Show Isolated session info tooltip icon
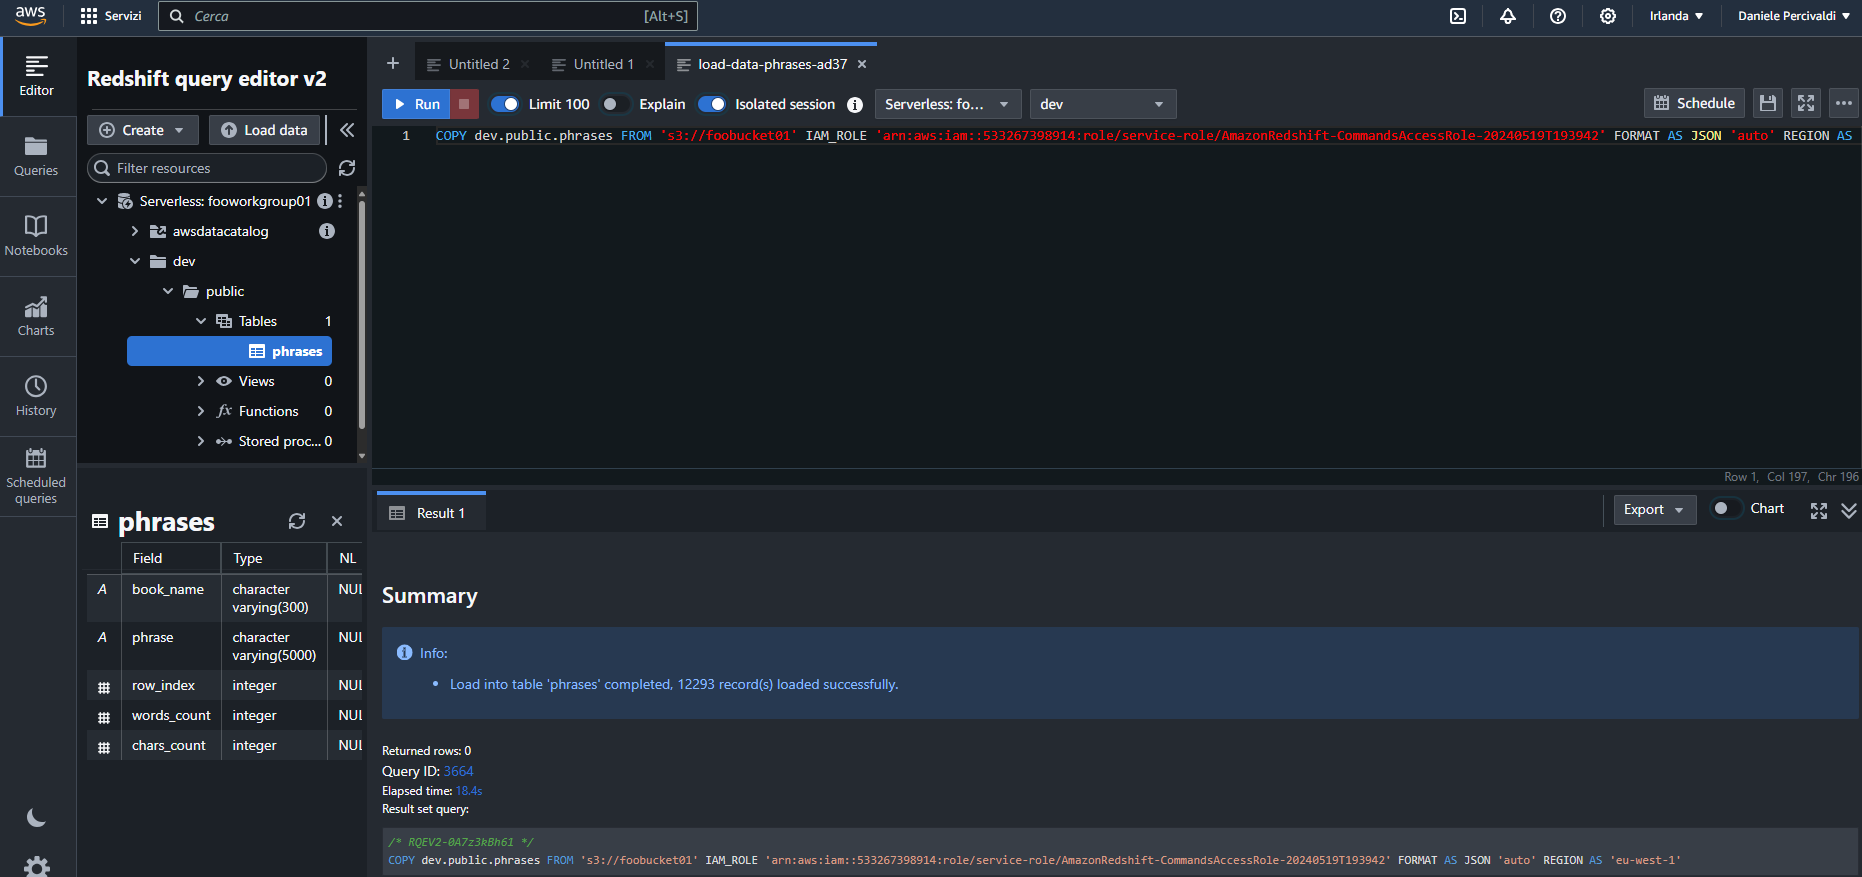This screenshot has height=877, width=1862. click(855, 104)
